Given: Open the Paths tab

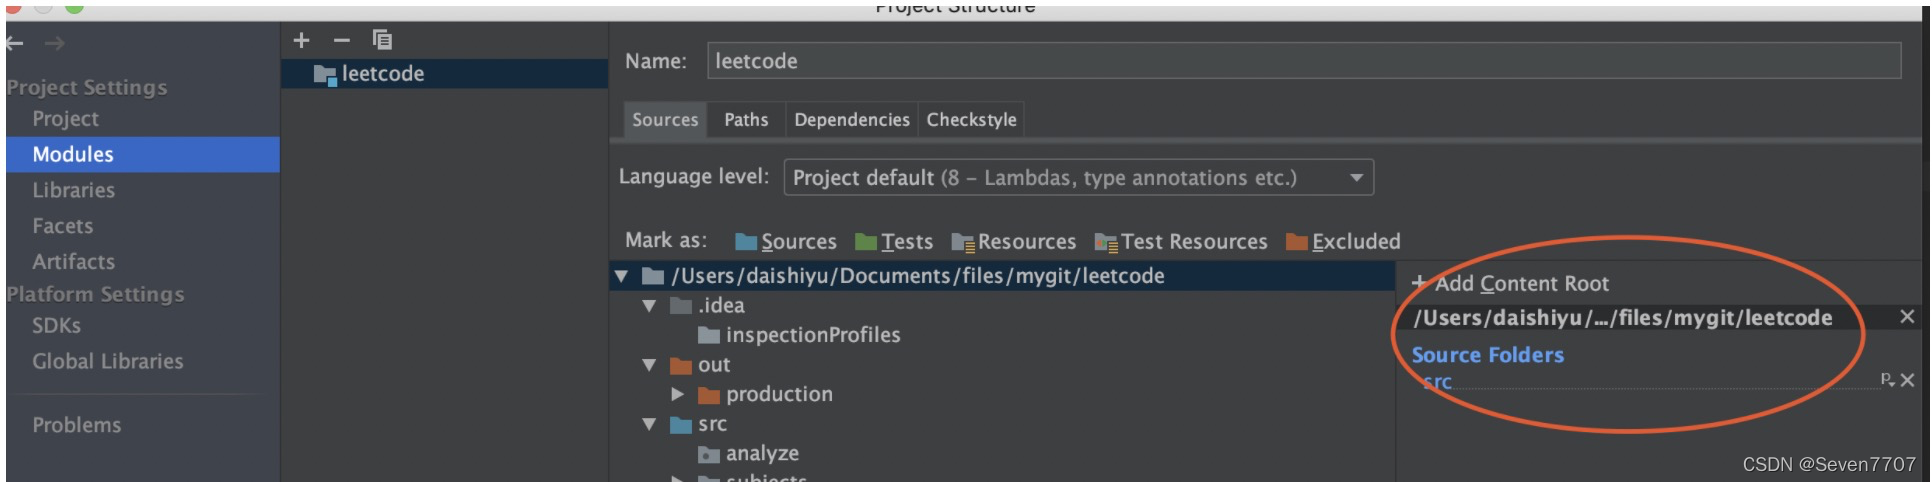Looking at the screenshot, I should tap(746, 120).
